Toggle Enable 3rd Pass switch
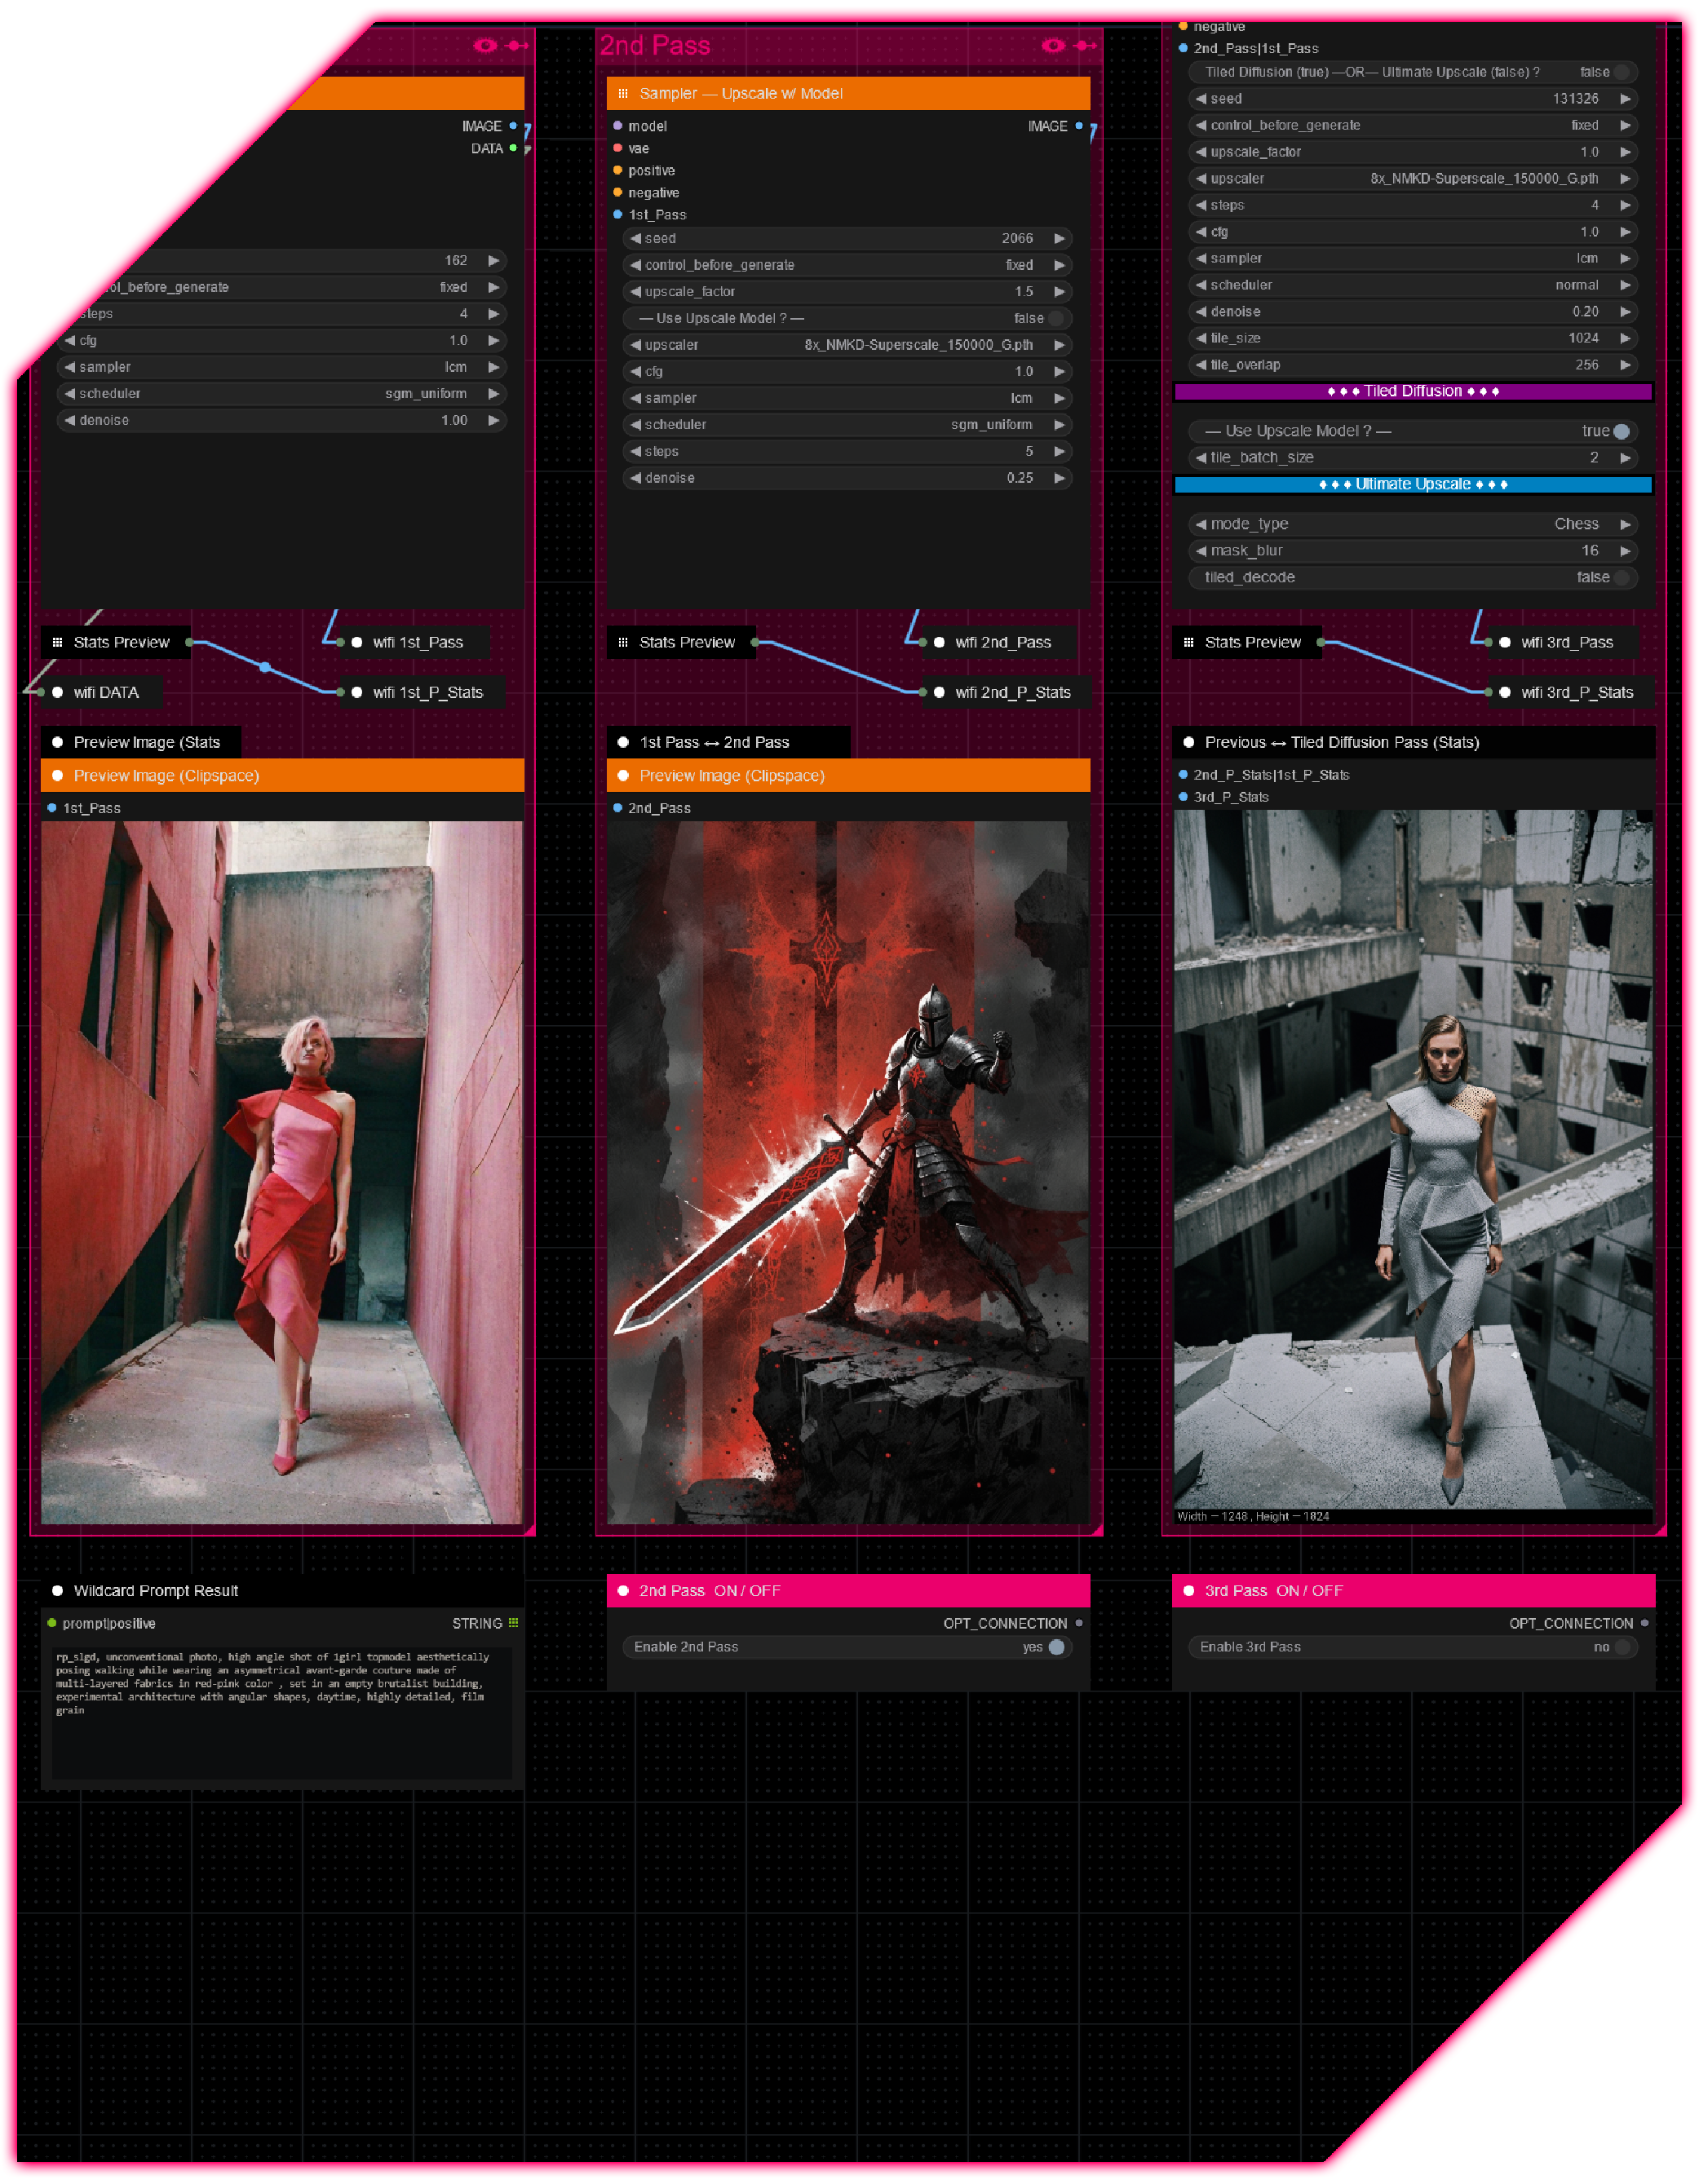The height and width of the screenshot is (2184, 1699). point(1621,1647)
